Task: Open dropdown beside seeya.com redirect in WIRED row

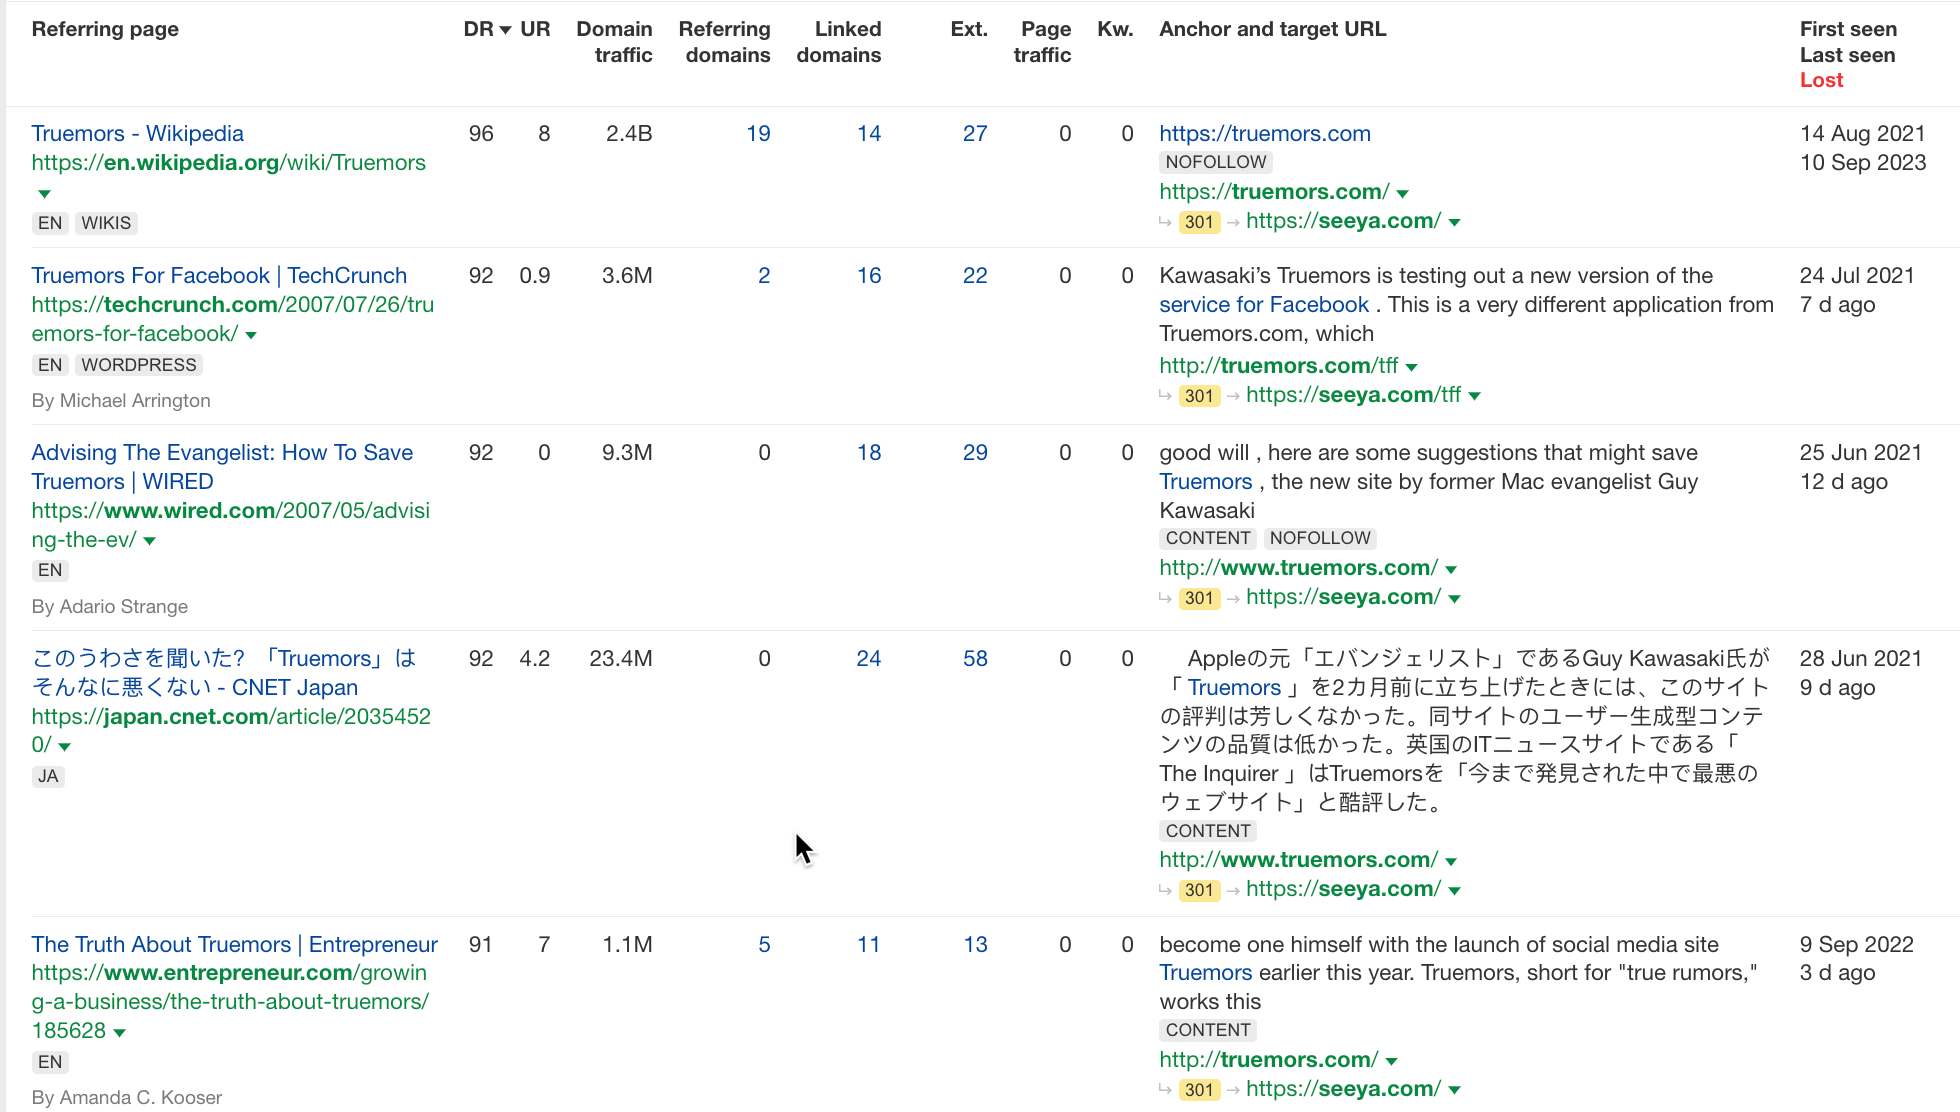Action: 1455,598
